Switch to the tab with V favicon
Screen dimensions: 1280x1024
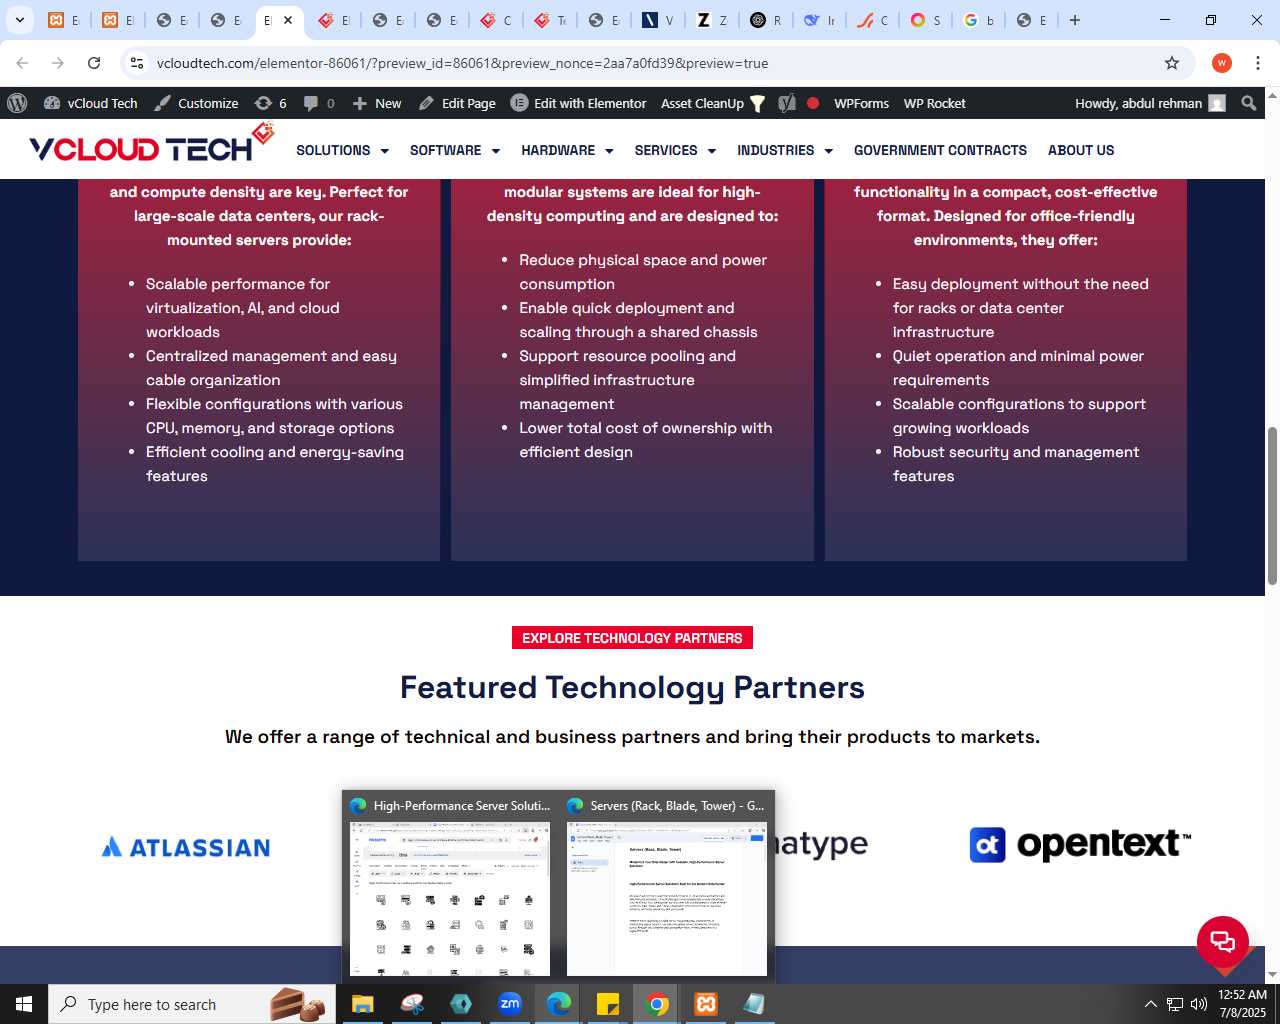click(x=658, y=20)
